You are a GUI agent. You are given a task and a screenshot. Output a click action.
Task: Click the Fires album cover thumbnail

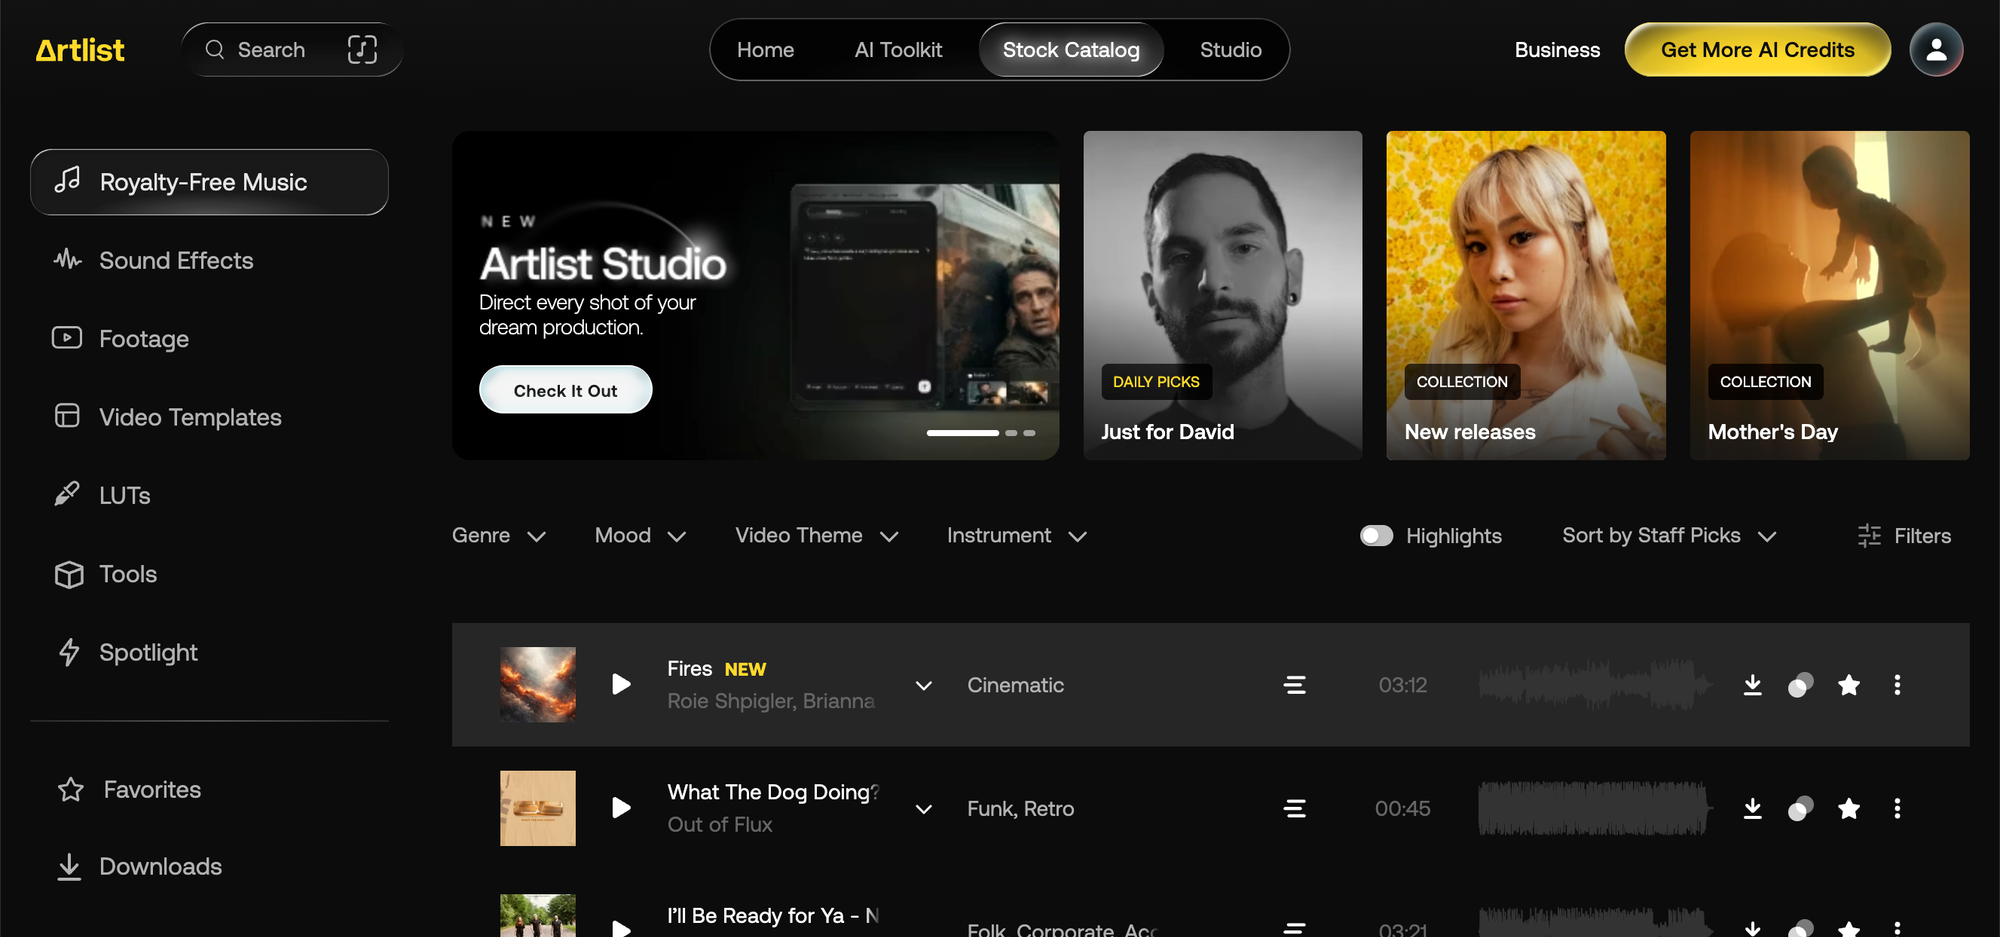point(538,685)
